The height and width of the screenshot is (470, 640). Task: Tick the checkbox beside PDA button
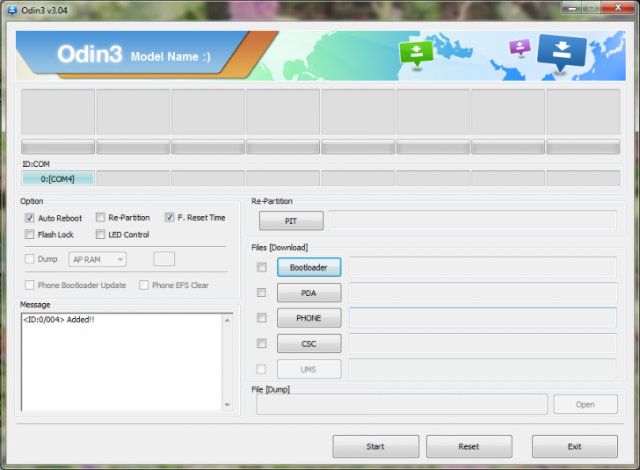[x=261, y=293]
